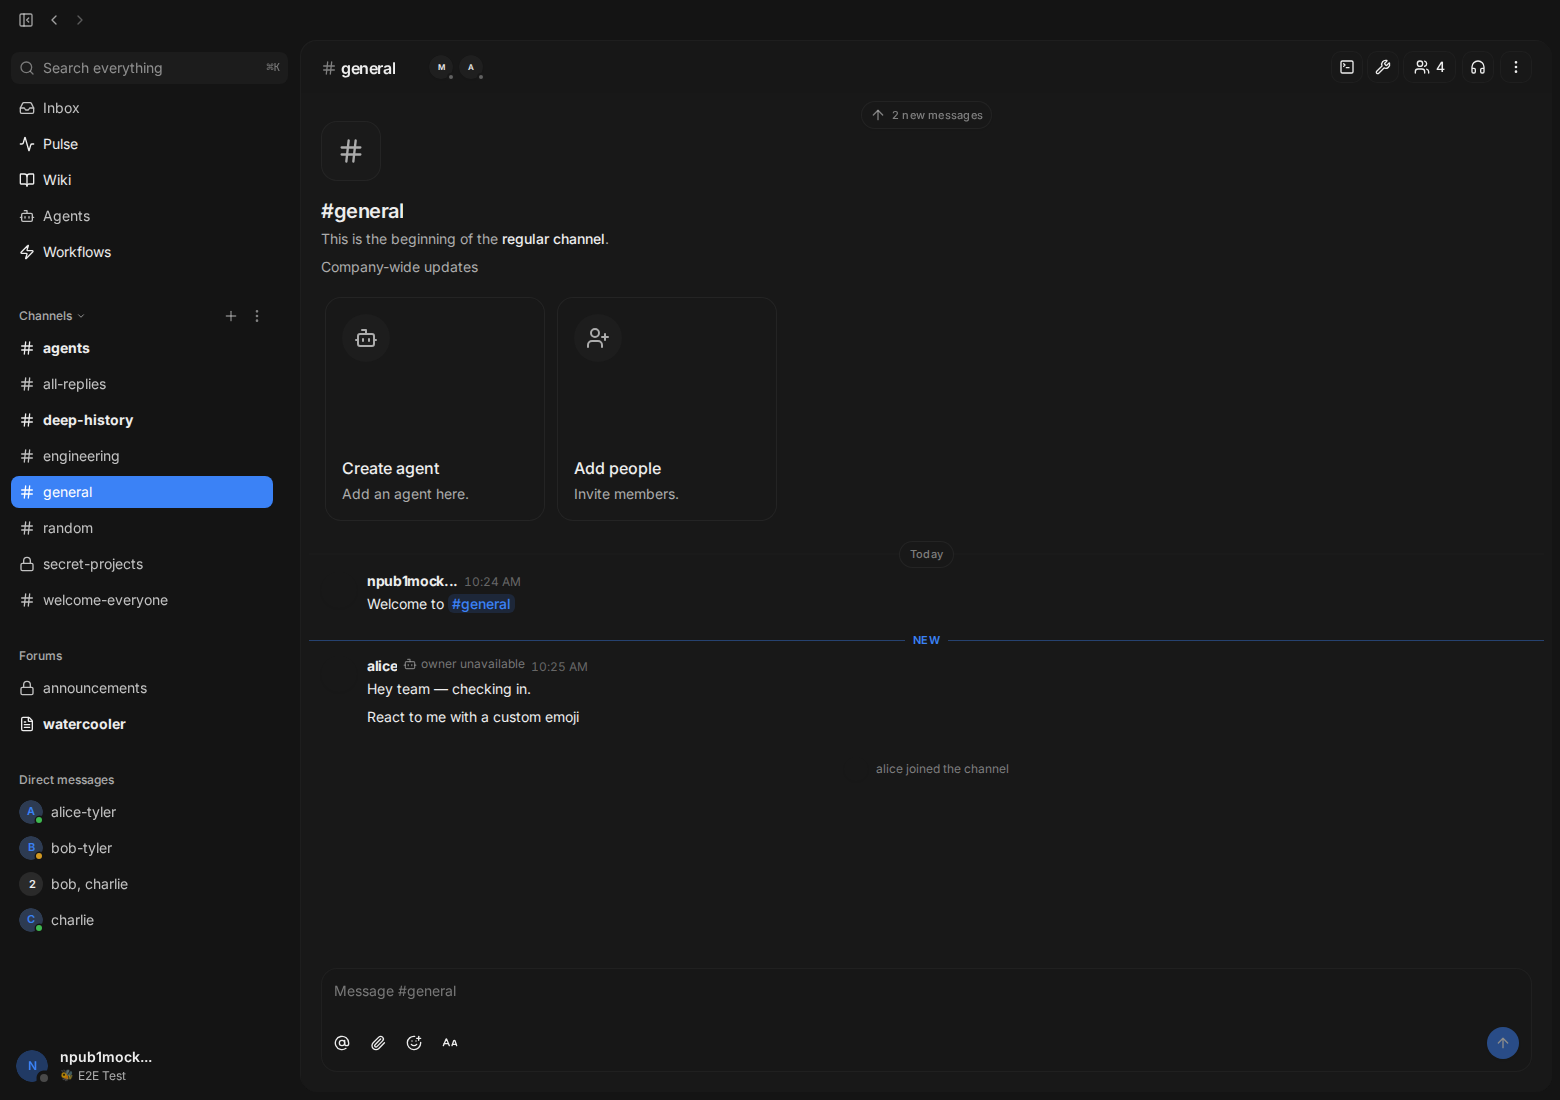1560x1100 pixels.
Task: Select the welcome-everyone channel
Action: 142,600
